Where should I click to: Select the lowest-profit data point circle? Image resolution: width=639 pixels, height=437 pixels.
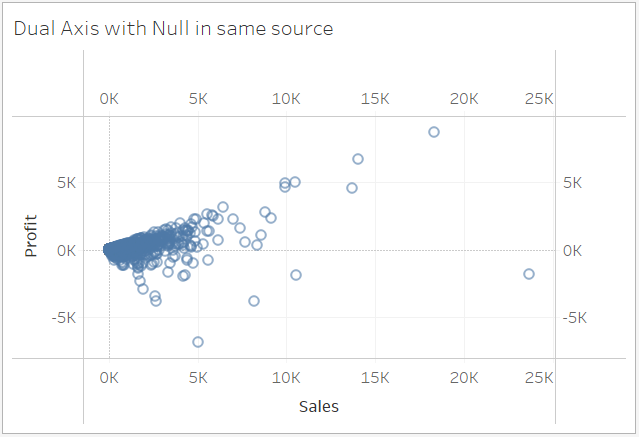pyautogui.click(x=198, y=342)
